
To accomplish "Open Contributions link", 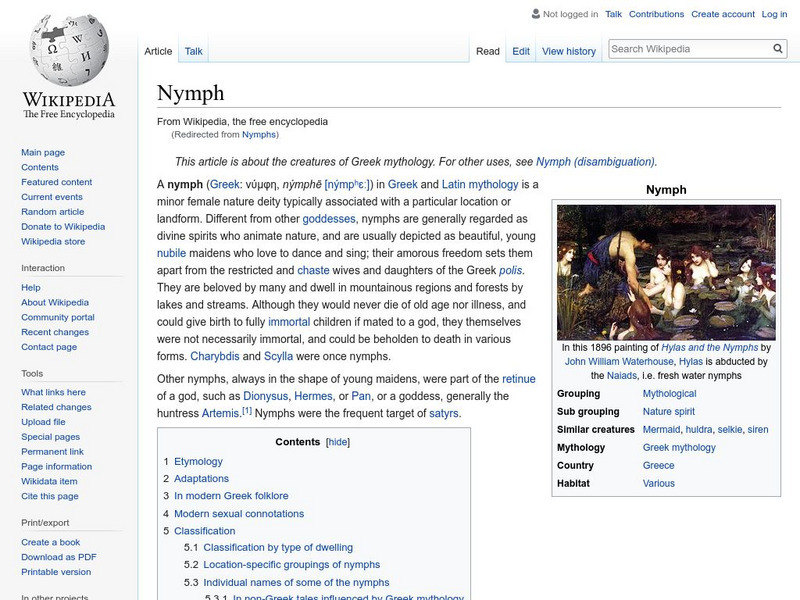I will pos(656,14).
